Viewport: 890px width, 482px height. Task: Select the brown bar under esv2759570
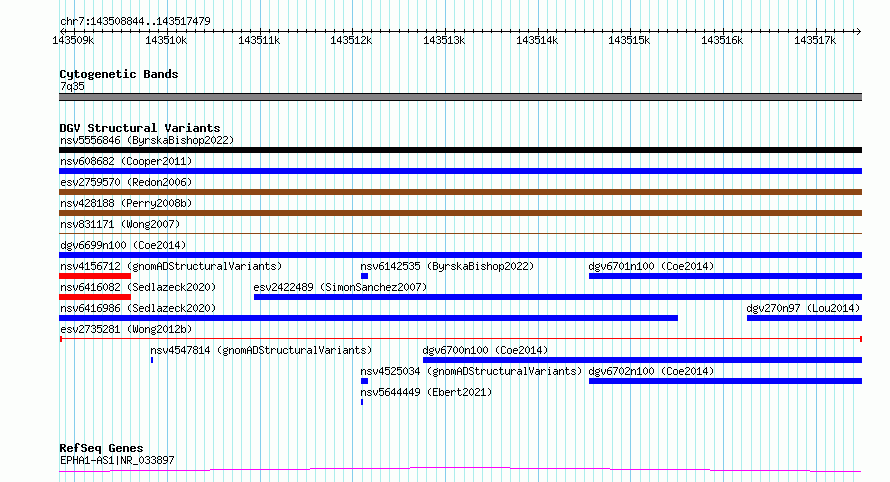tap(460, 192)
